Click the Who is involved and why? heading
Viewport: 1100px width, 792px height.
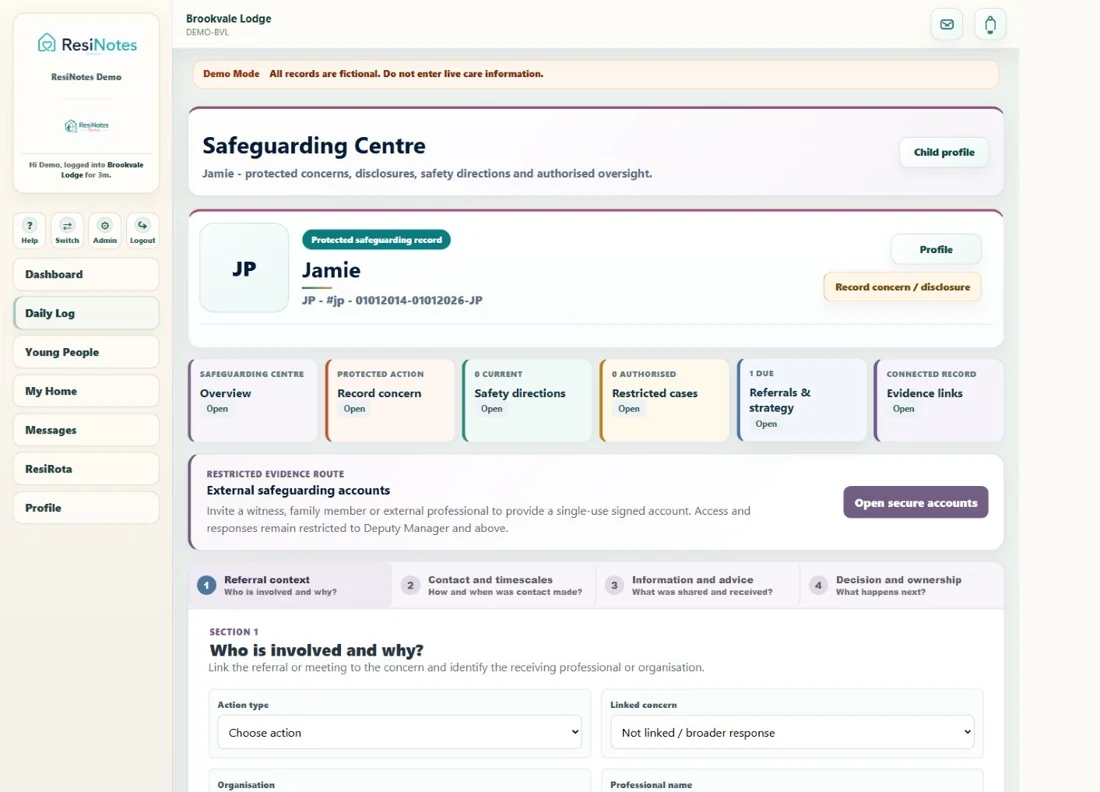(x=316, y=650)
